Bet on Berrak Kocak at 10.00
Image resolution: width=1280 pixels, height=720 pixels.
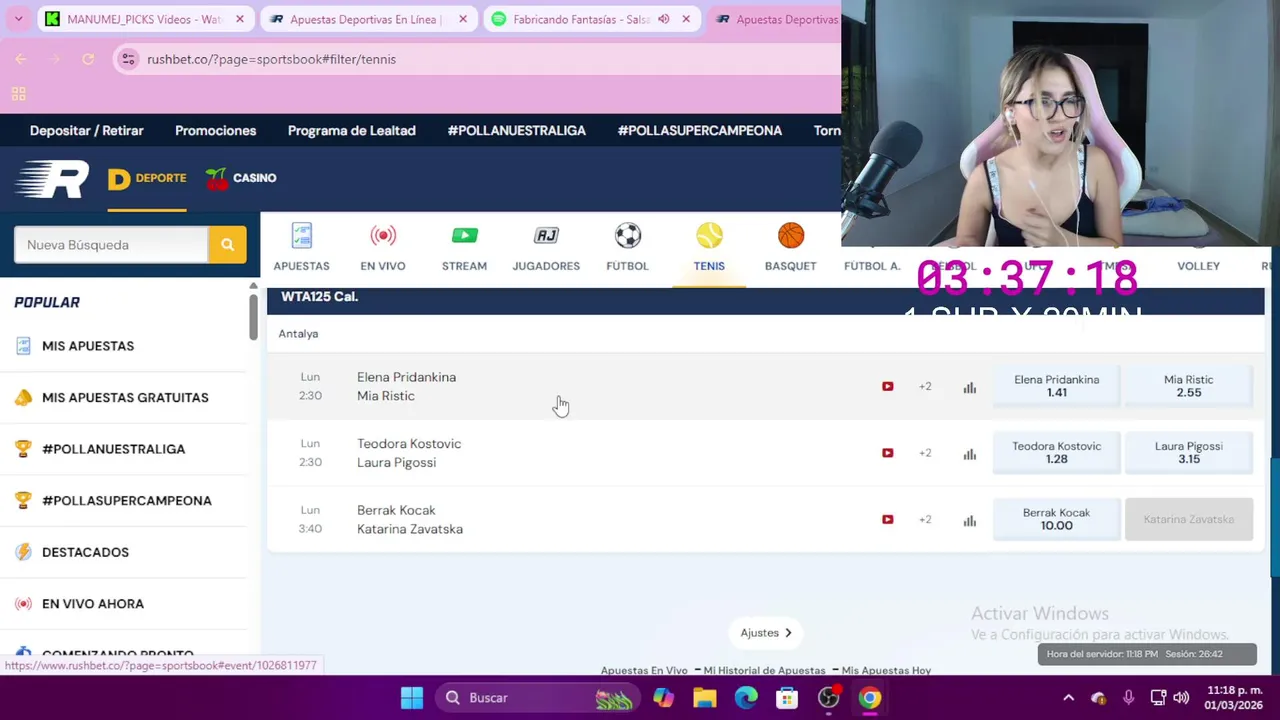(x=1057, y=520)
